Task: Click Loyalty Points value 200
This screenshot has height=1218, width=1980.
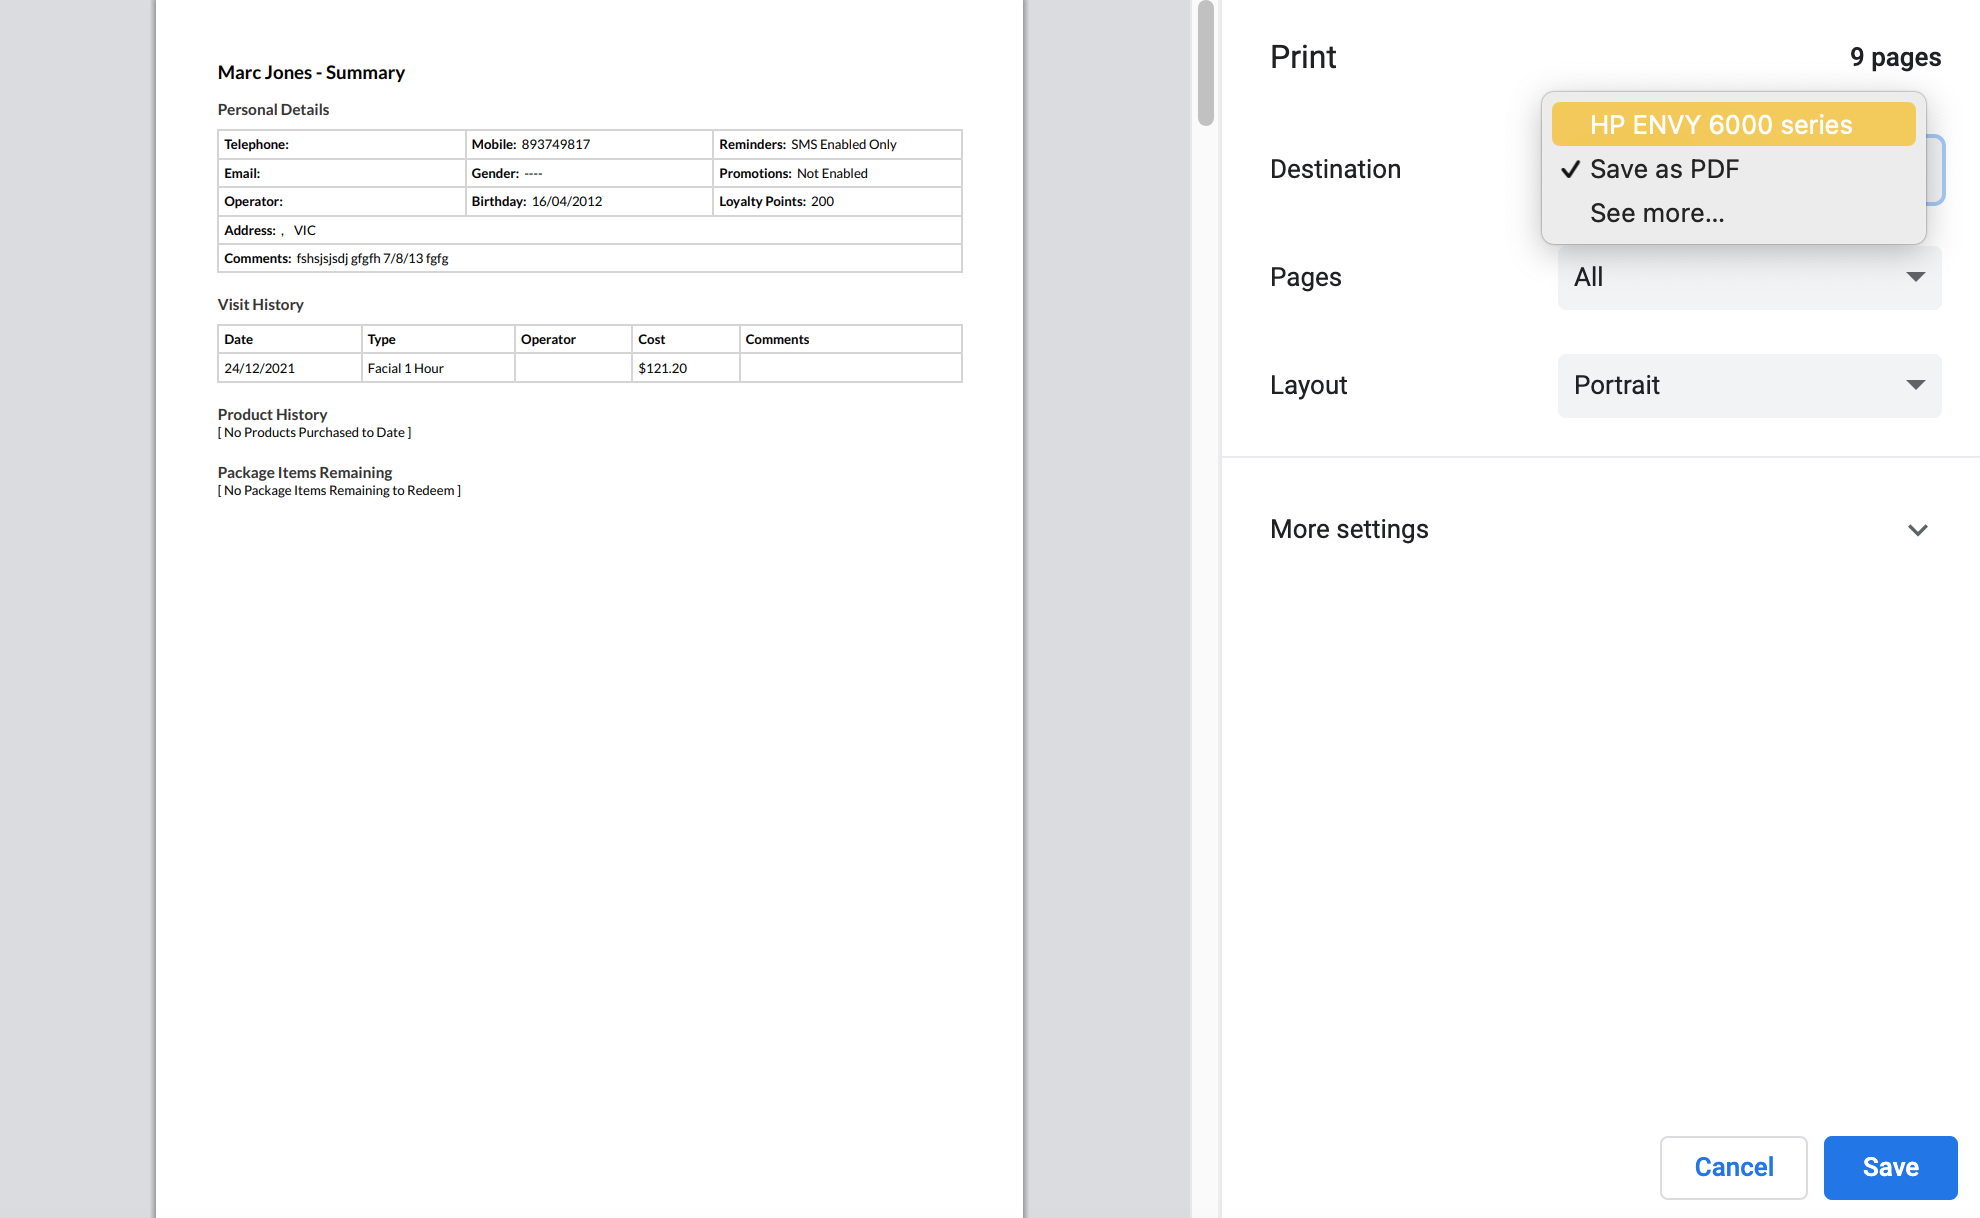Action: pyautogui.click(x=822, y=201)
